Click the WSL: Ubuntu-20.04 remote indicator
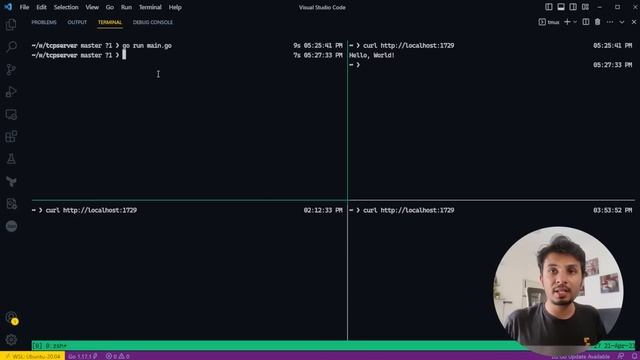The height and width of the screenshot is (360, 640). tap(32, 356)
